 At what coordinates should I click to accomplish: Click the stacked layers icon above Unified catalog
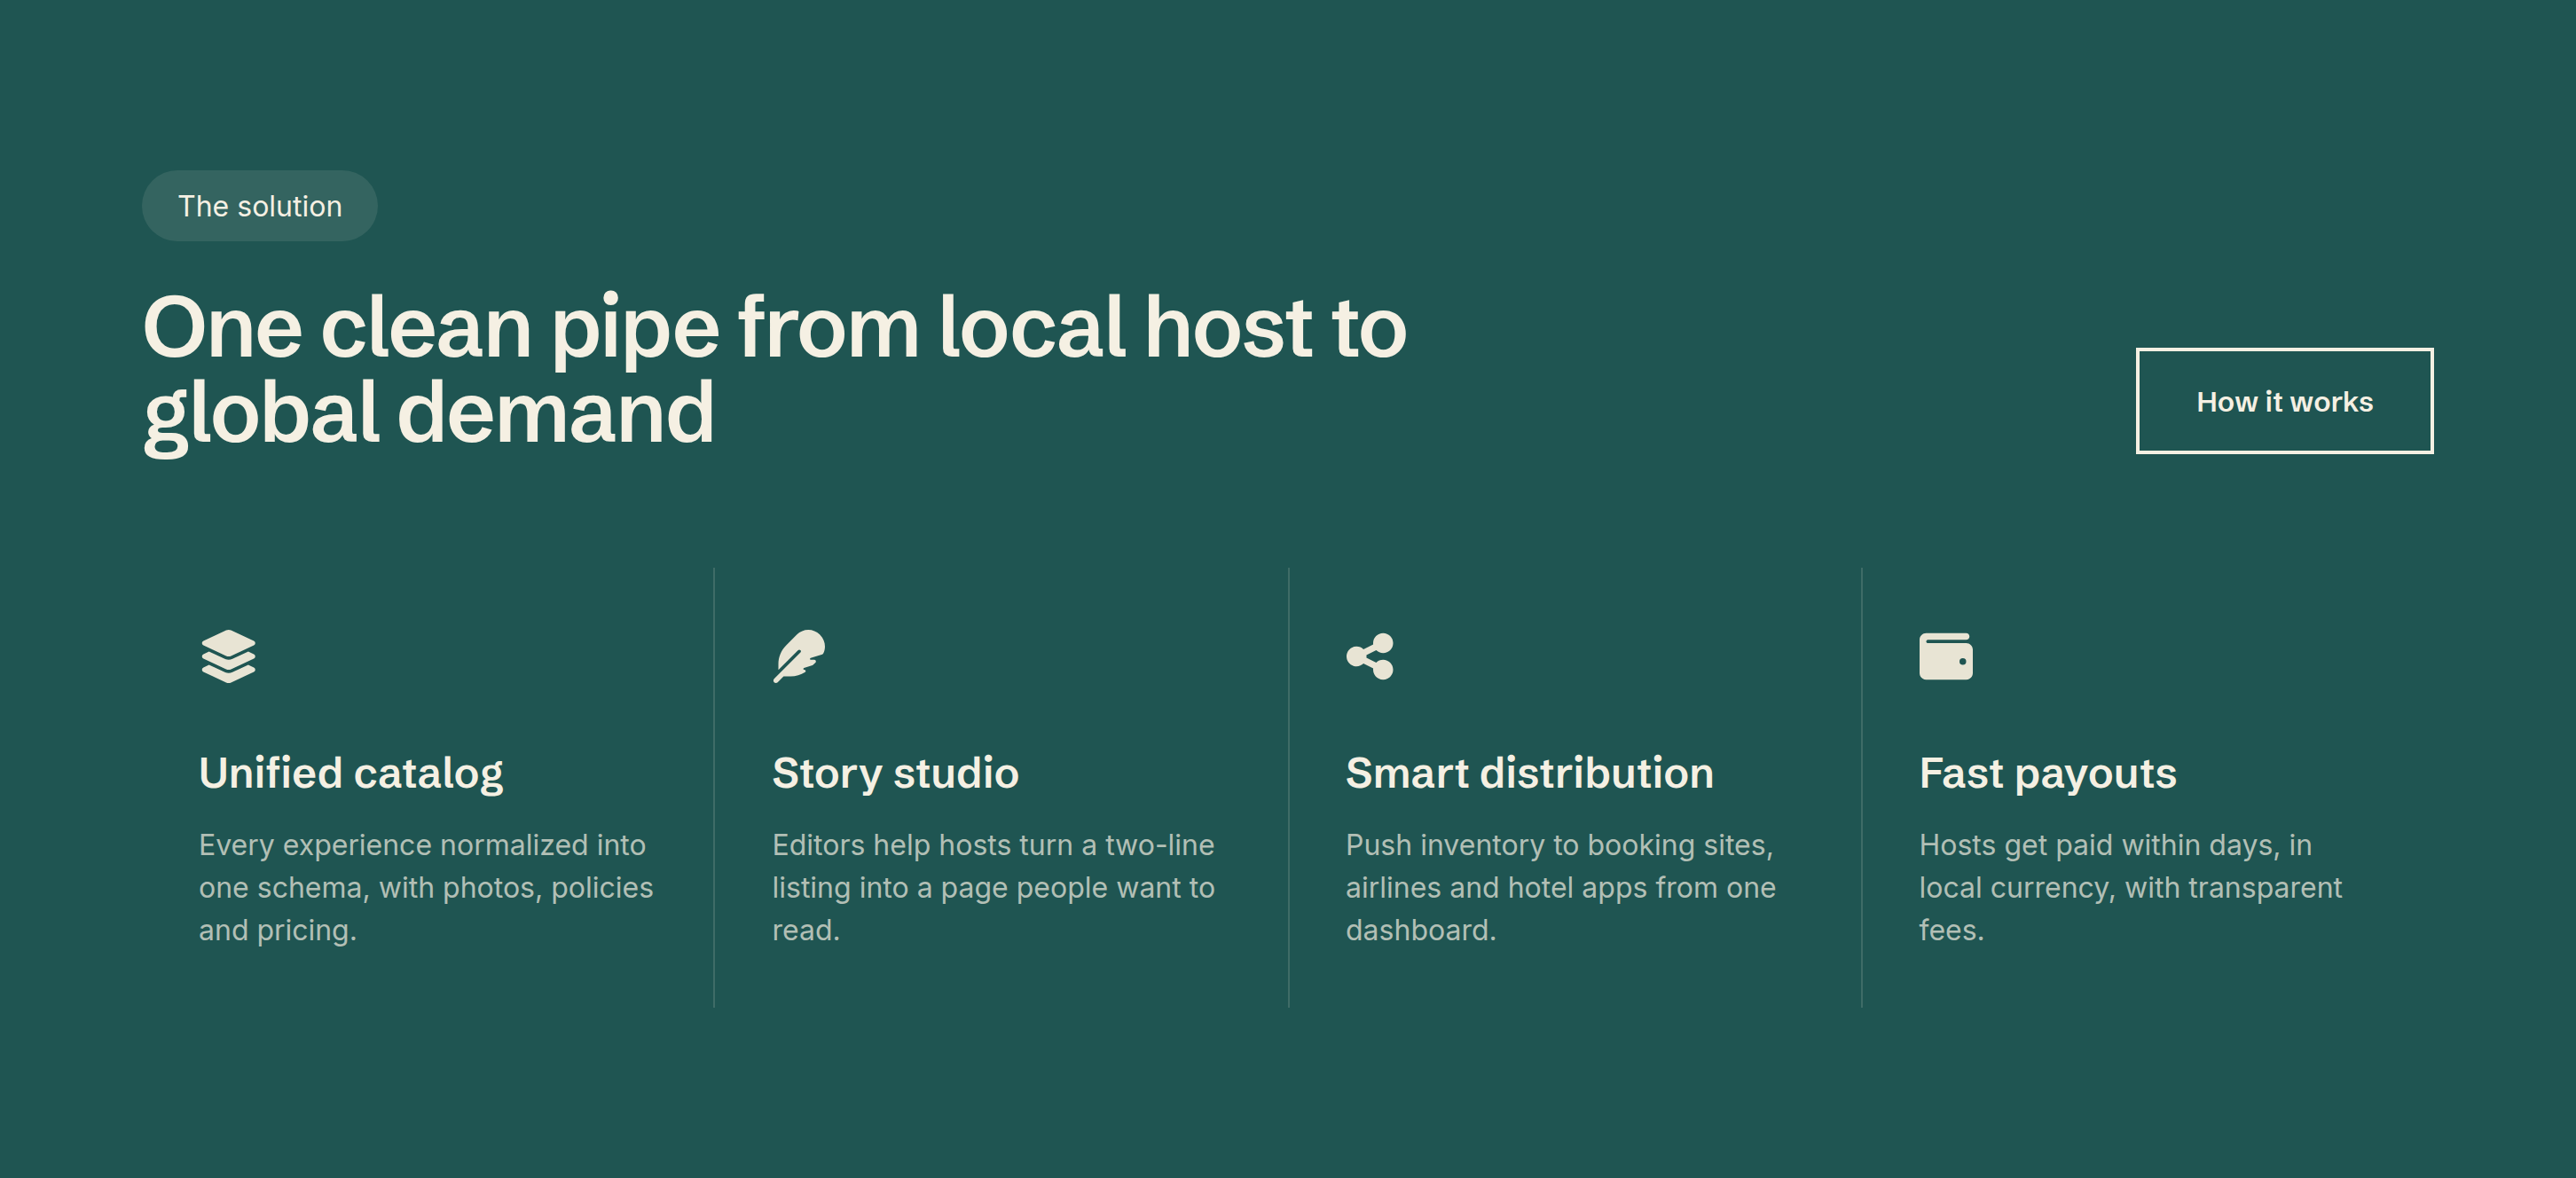click(x=228, y=656)
